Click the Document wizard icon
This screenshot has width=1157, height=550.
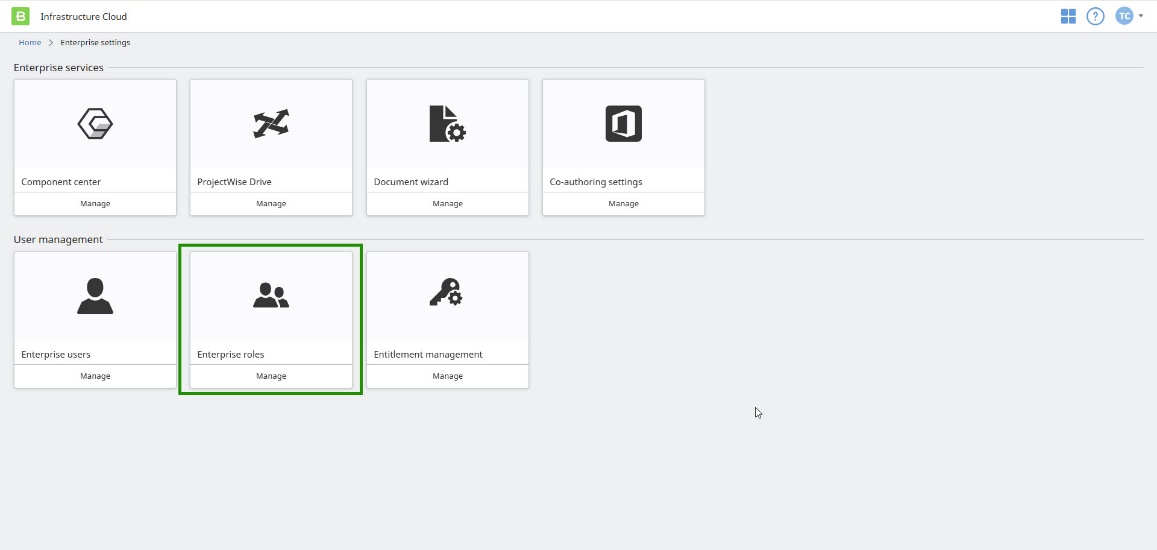coord(447,124)
